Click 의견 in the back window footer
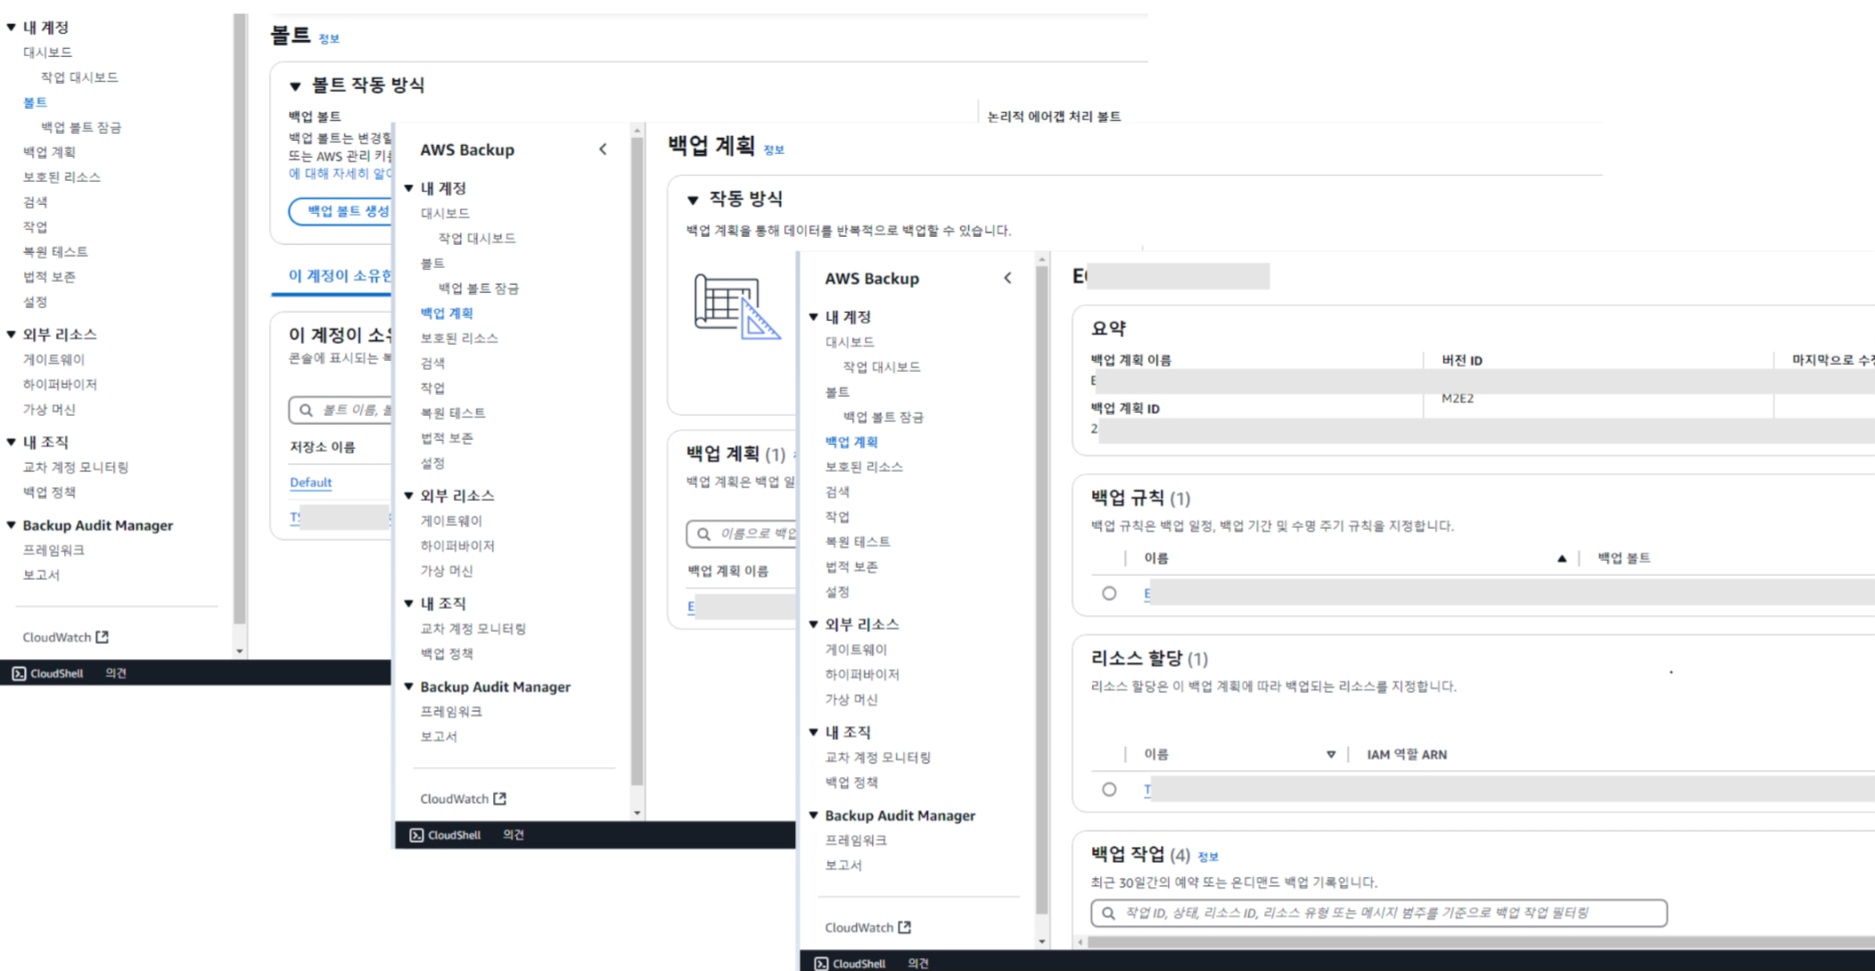The height and width of the screenshot is (971, 1875). (x=116, y=673)
